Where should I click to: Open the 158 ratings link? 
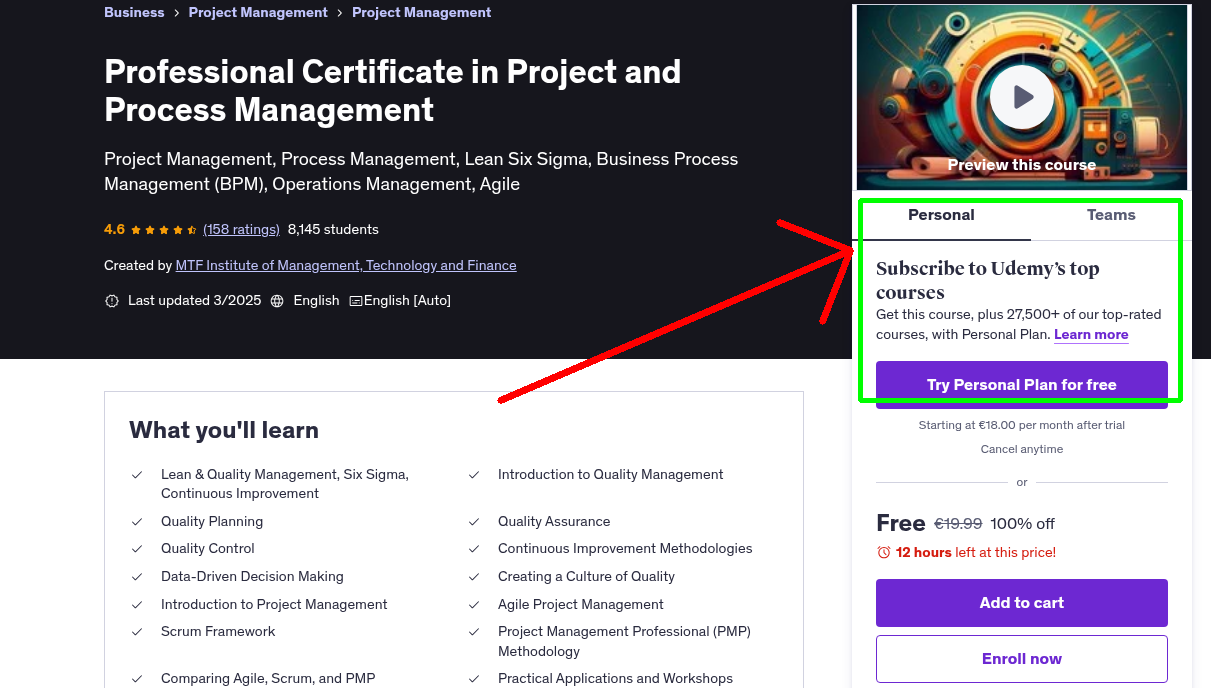point(241,229)
